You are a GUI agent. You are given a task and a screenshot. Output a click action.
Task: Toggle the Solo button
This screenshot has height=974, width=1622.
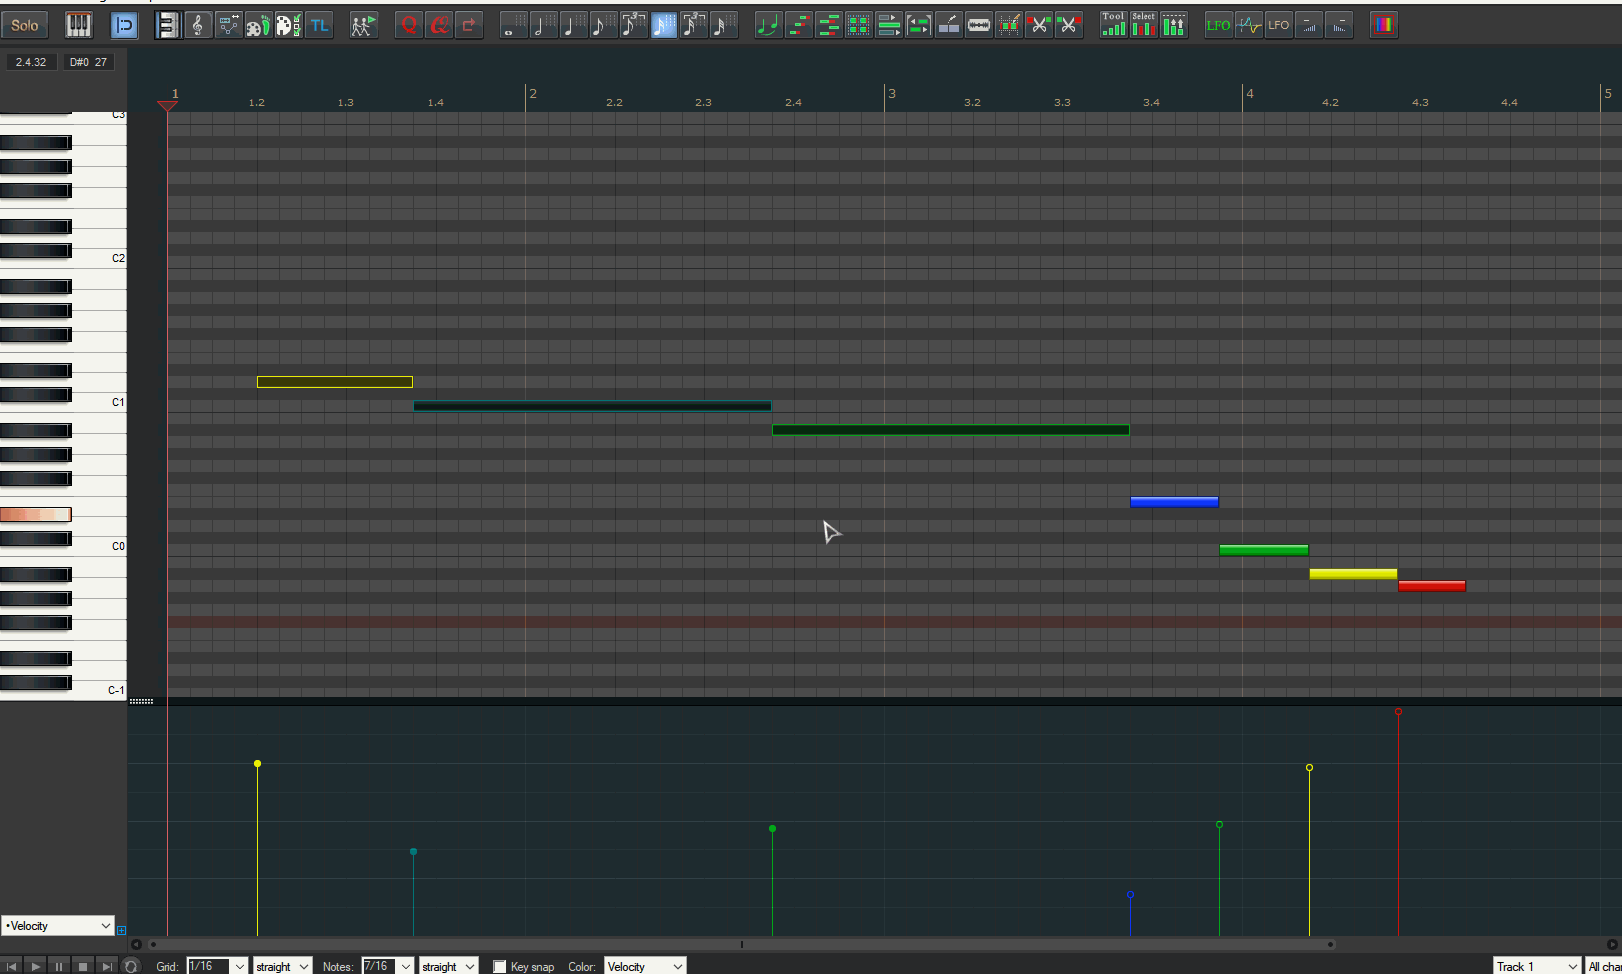(x=25, y=25)
